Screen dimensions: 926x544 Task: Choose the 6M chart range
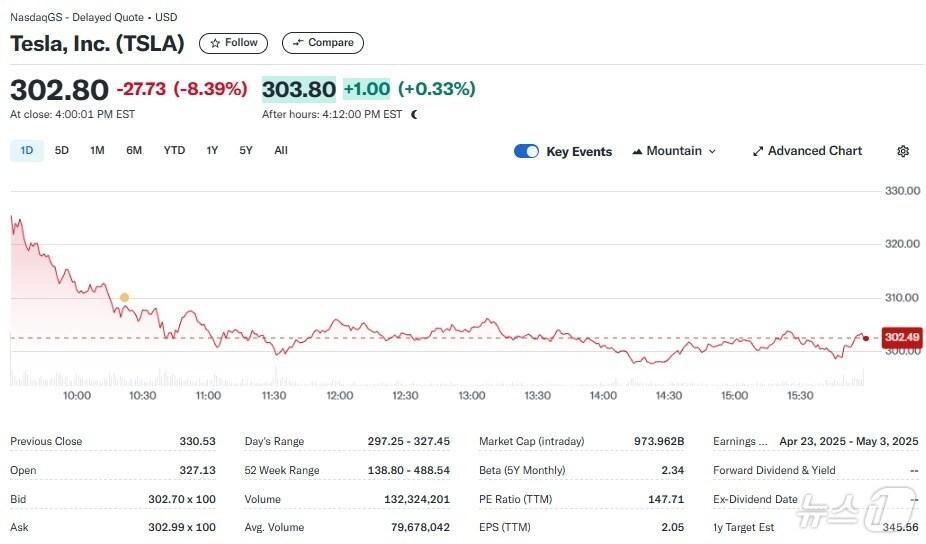click(x=134, y=151)
